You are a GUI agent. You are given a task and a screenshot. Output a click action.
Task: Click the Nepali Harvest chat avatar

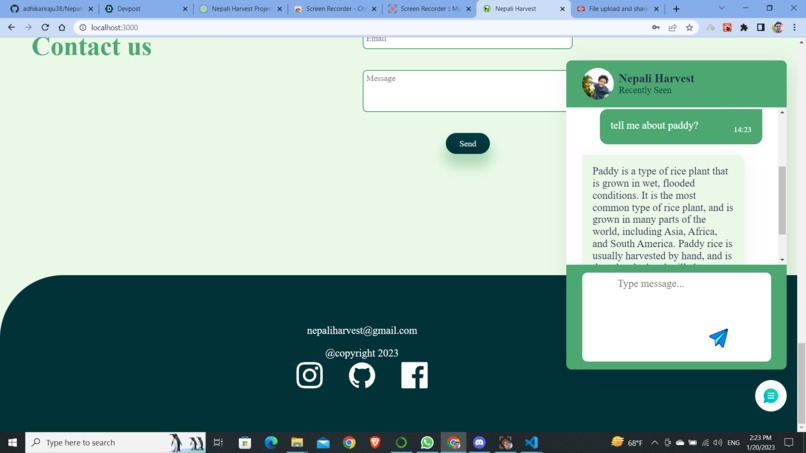(x=597, y=83)
